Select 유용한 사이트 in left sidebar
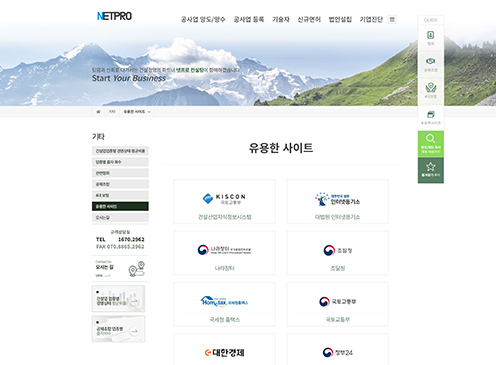Screen dimensions: 496x365 [120, 206]
